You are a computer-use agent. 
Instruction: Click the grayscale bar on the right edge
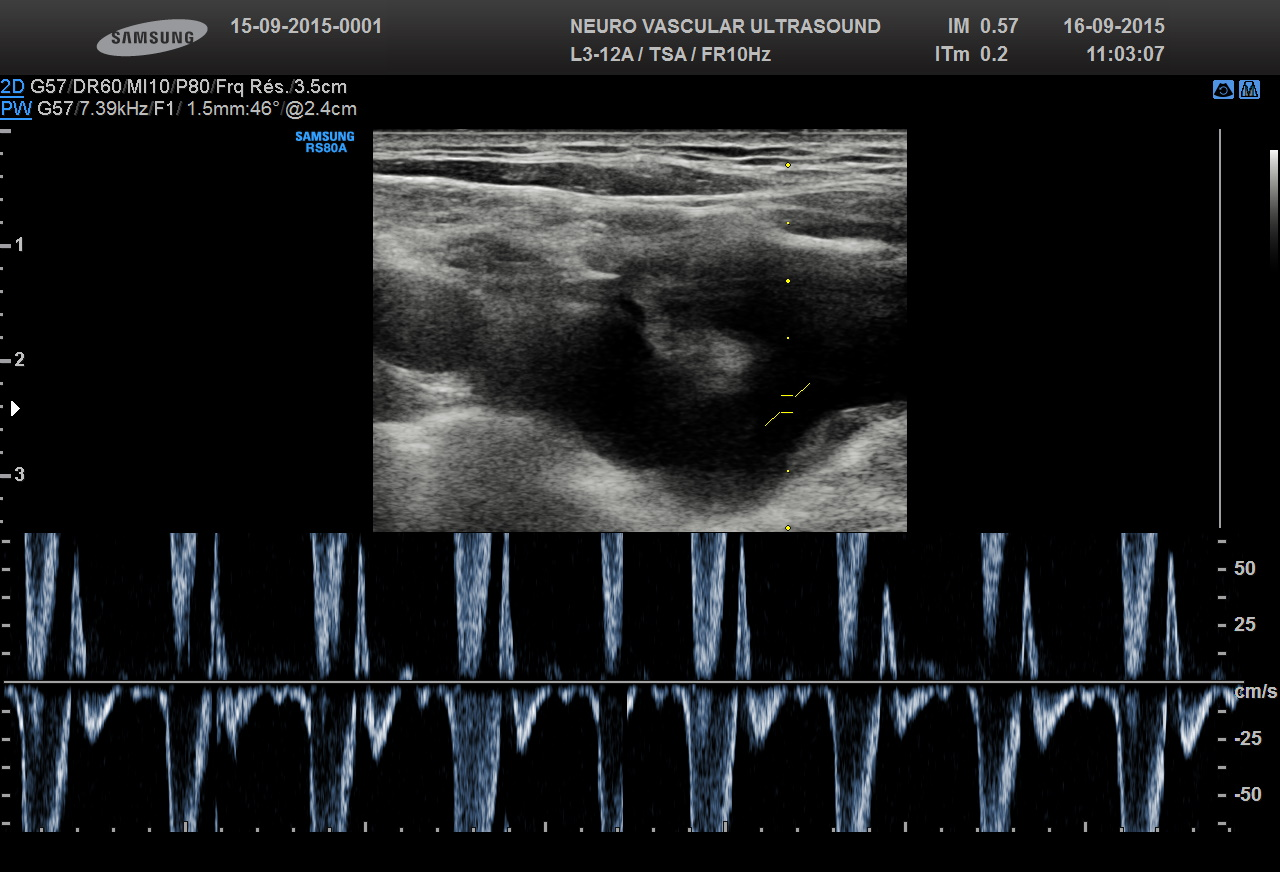click(1274, 205)
